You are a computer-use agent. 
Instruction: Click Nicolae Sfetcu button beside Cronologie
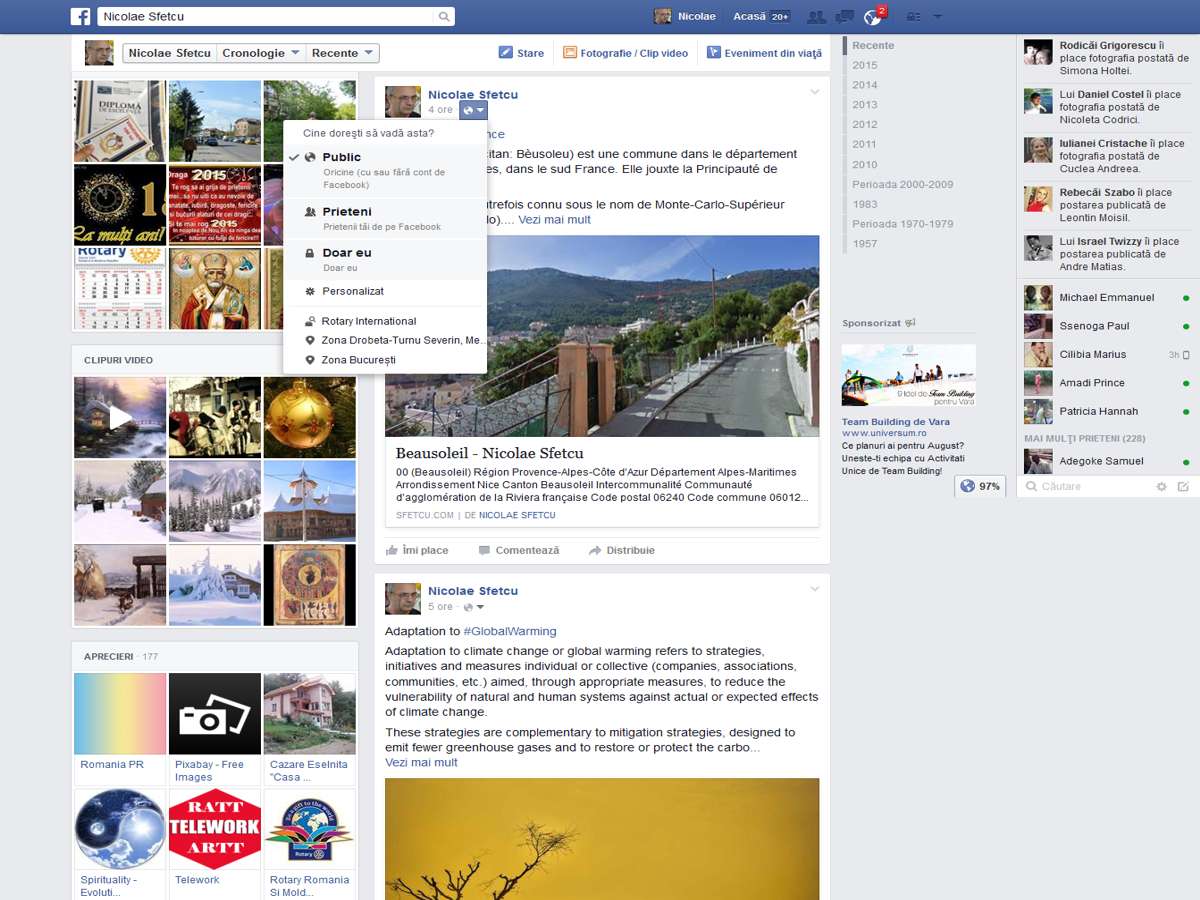169,53
